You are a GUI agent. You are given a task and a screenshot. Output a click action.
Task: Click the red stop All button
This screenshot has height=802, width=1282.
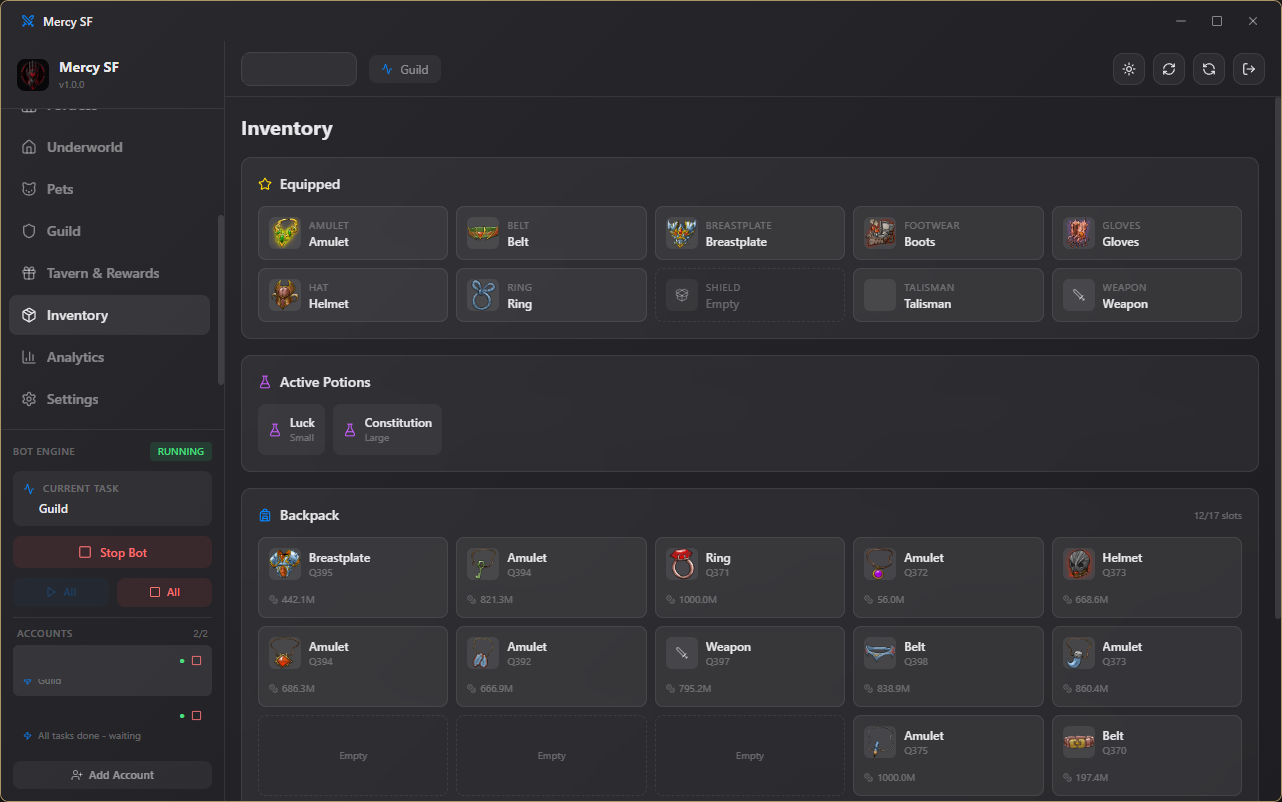point(164,592)
